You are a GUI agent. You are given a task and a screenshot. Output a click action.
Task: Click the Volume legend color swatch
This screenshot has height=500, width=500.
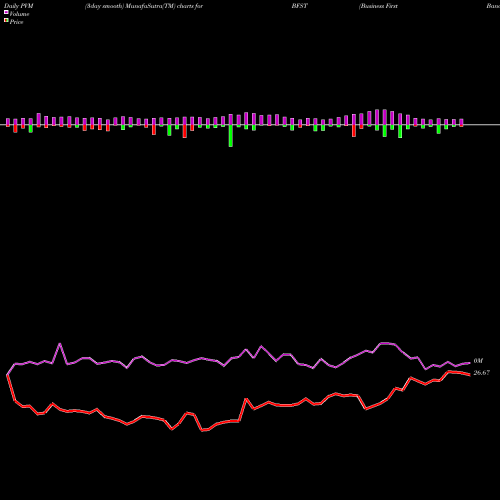click(x=6, y=13)
